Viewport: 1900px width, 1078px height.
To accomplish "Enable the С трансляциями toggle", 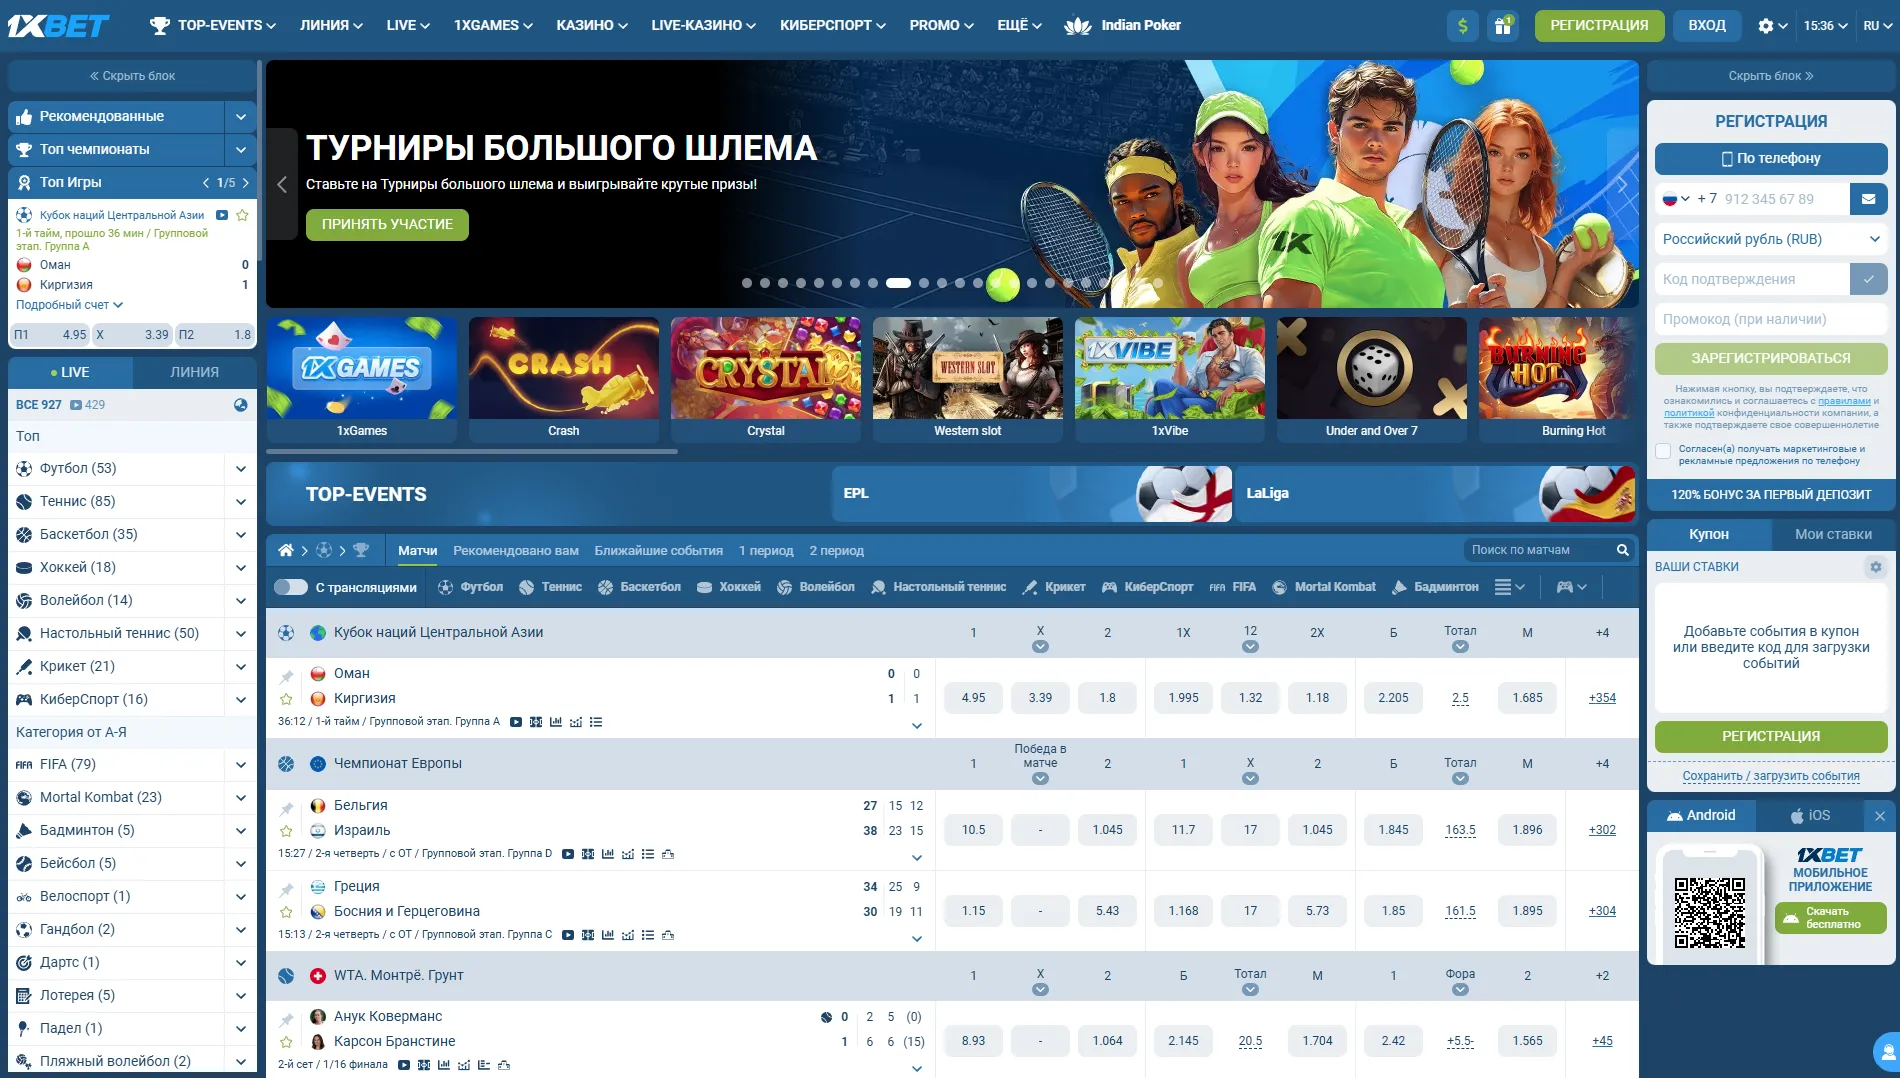I will pyautogui.click(x=291, y=587).
